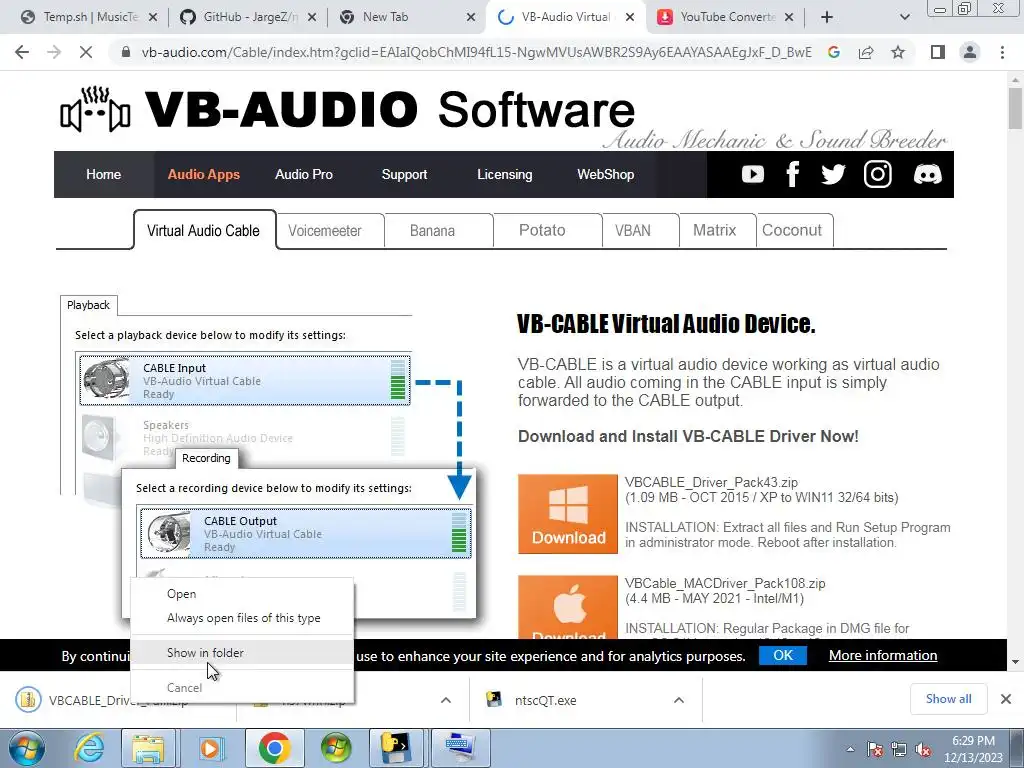Viewport: 1024px width, 768px height.
Task: Open Chrome three-dot menu
Action: [x=1002, y=52]
